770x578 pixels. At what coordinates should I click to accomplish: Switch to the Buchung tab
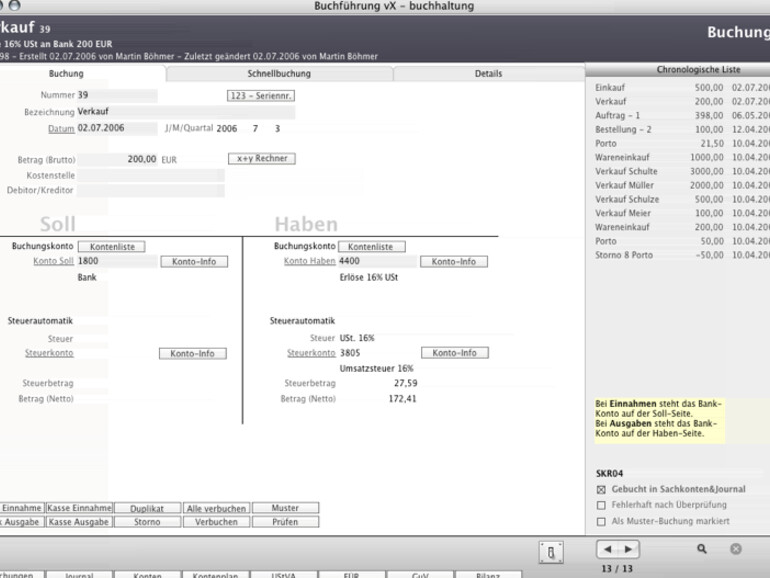66,74
